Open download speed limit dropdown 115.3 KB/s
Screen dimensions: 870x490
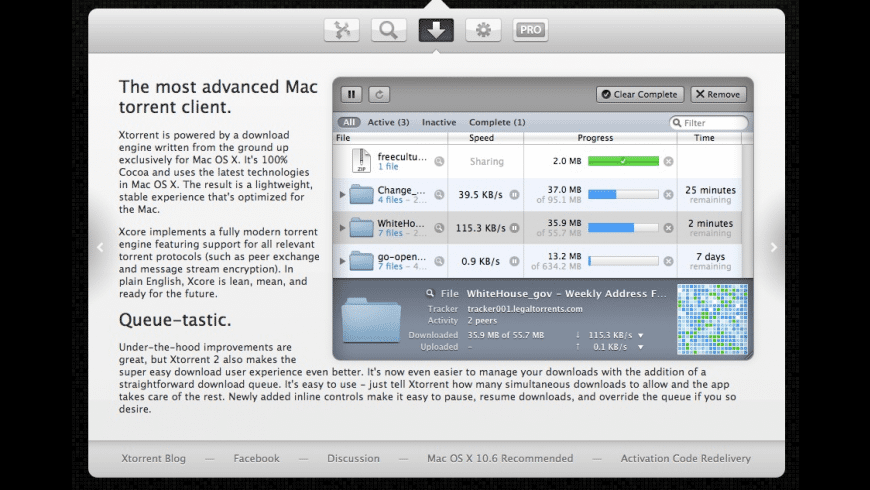click(x=641, y=335)
